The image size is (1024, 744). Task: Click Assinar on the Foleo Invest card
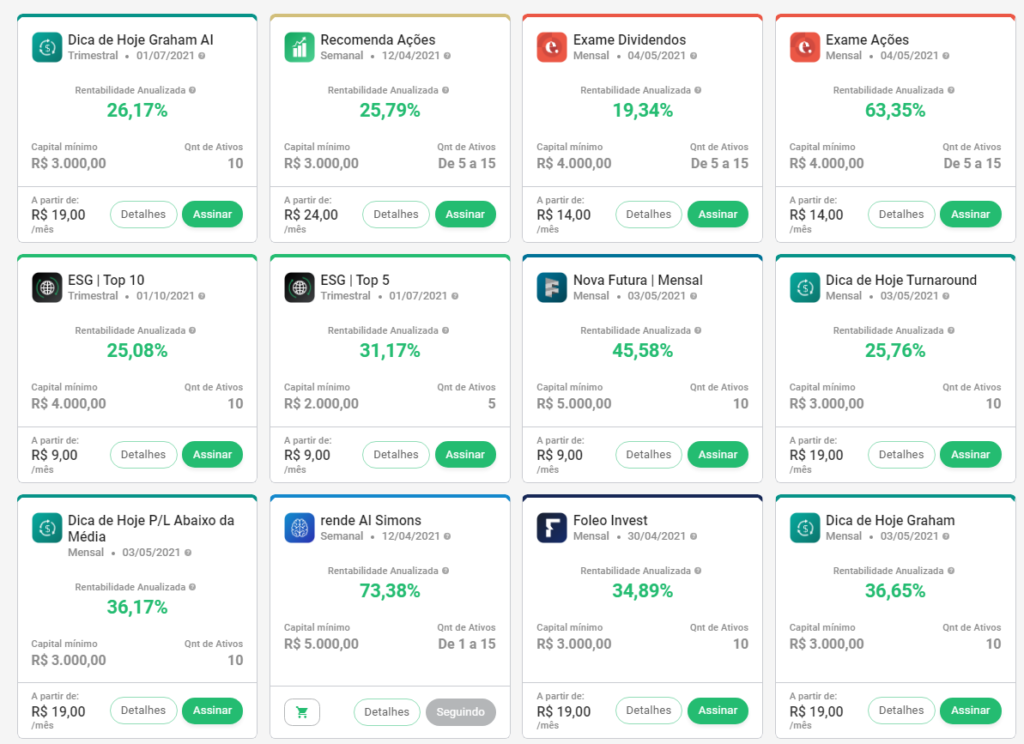click(x=717, y=710)
